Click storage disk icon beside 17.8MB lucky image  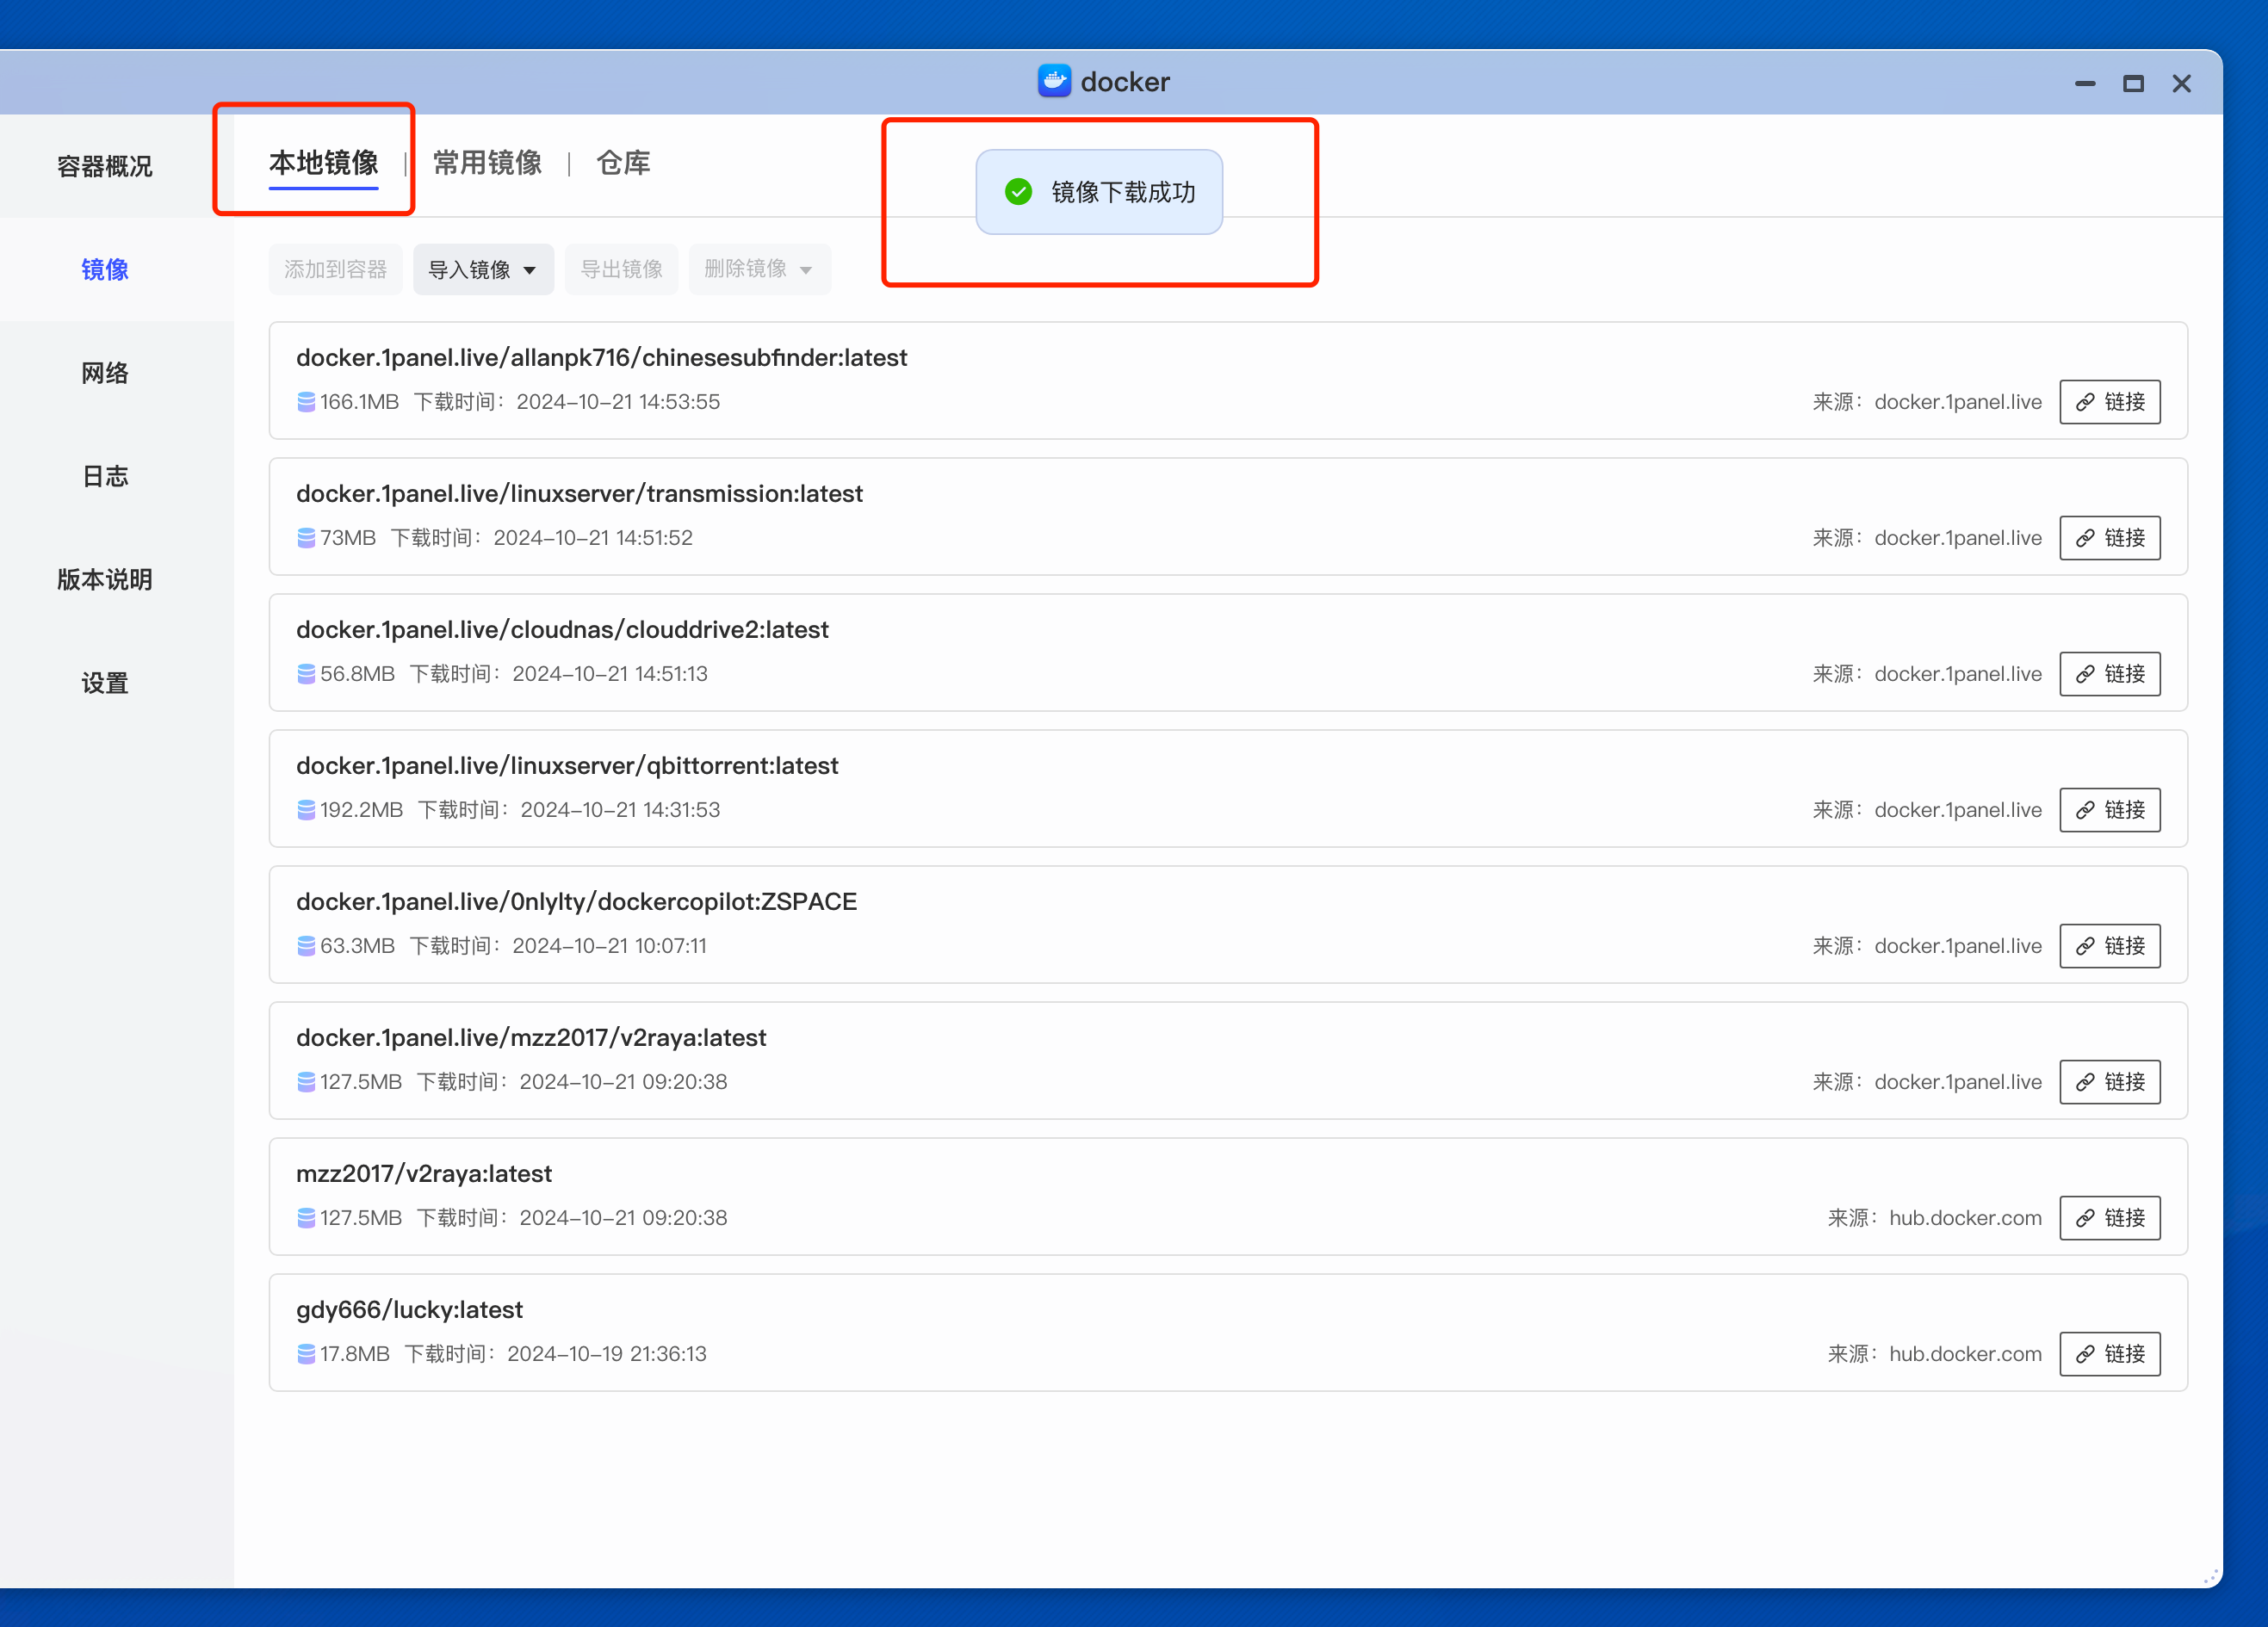pos(306,1354)
